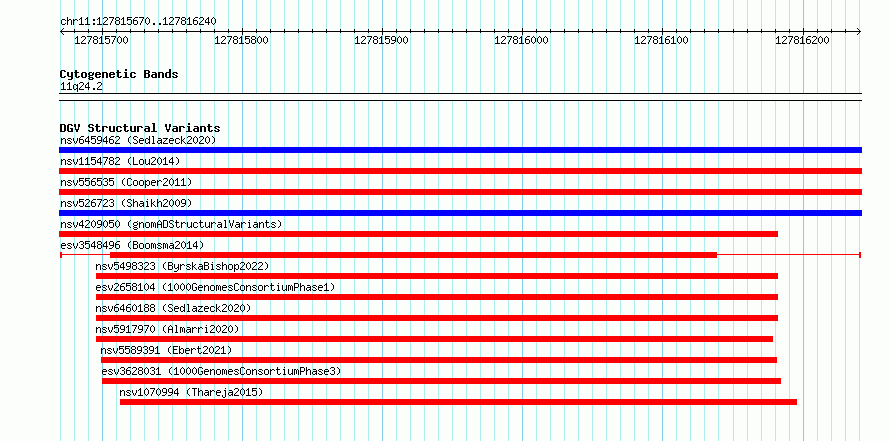Click ruler position 127816200
Viewport: 890px width, 441px height.
802,41
